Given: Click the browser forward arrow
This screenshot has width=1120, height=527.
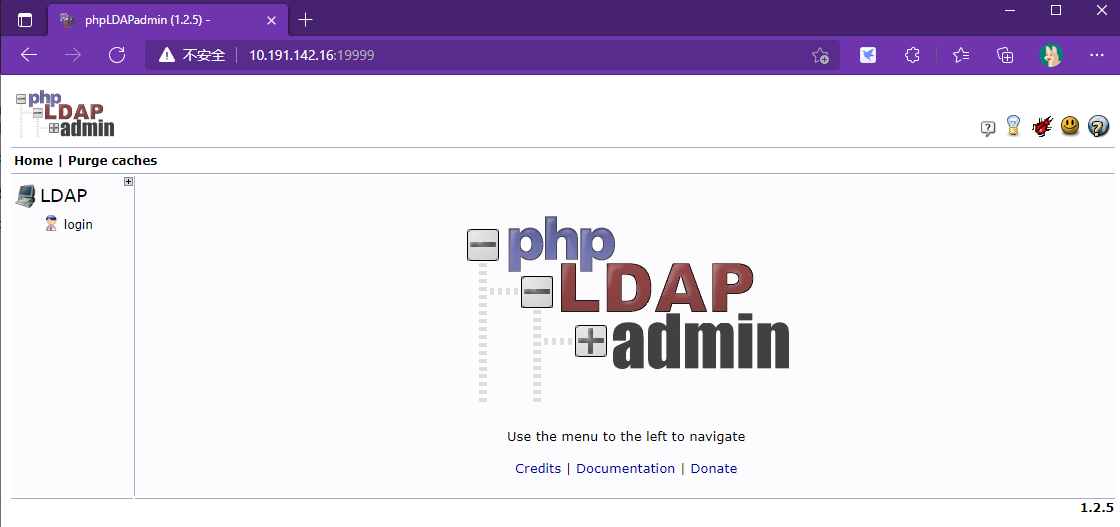Looking at the screenshot, I should click(x=73, y=55).
